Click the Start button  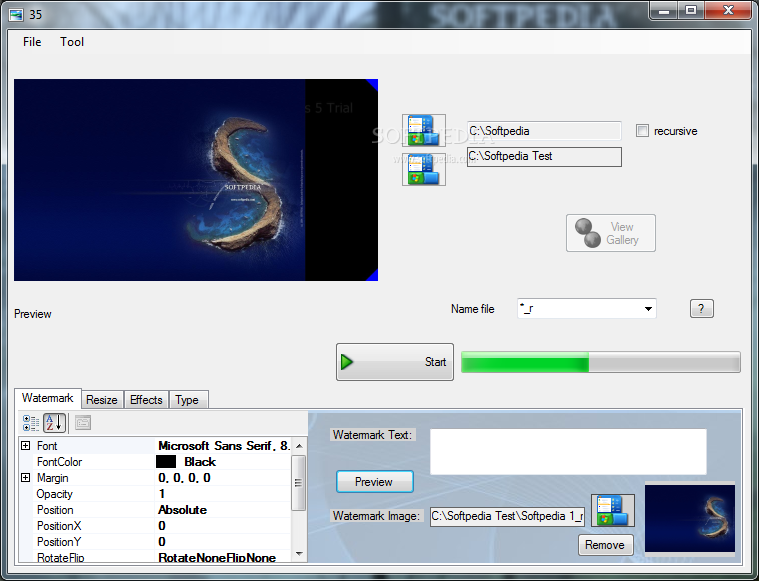click(395, 362)
